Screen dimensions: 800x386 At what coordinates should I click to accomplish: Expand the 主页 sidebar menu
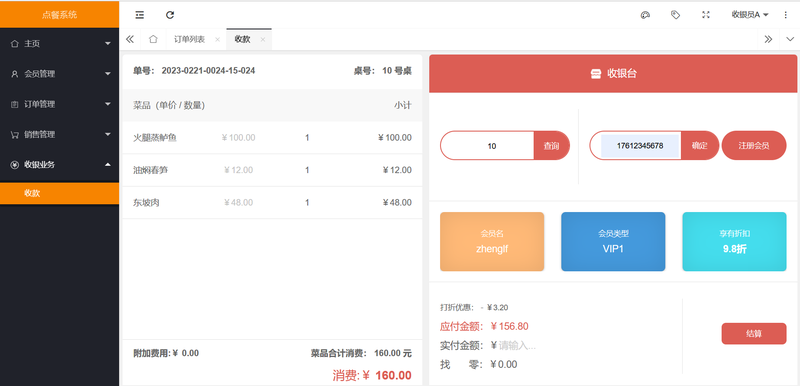pos(60,44)
